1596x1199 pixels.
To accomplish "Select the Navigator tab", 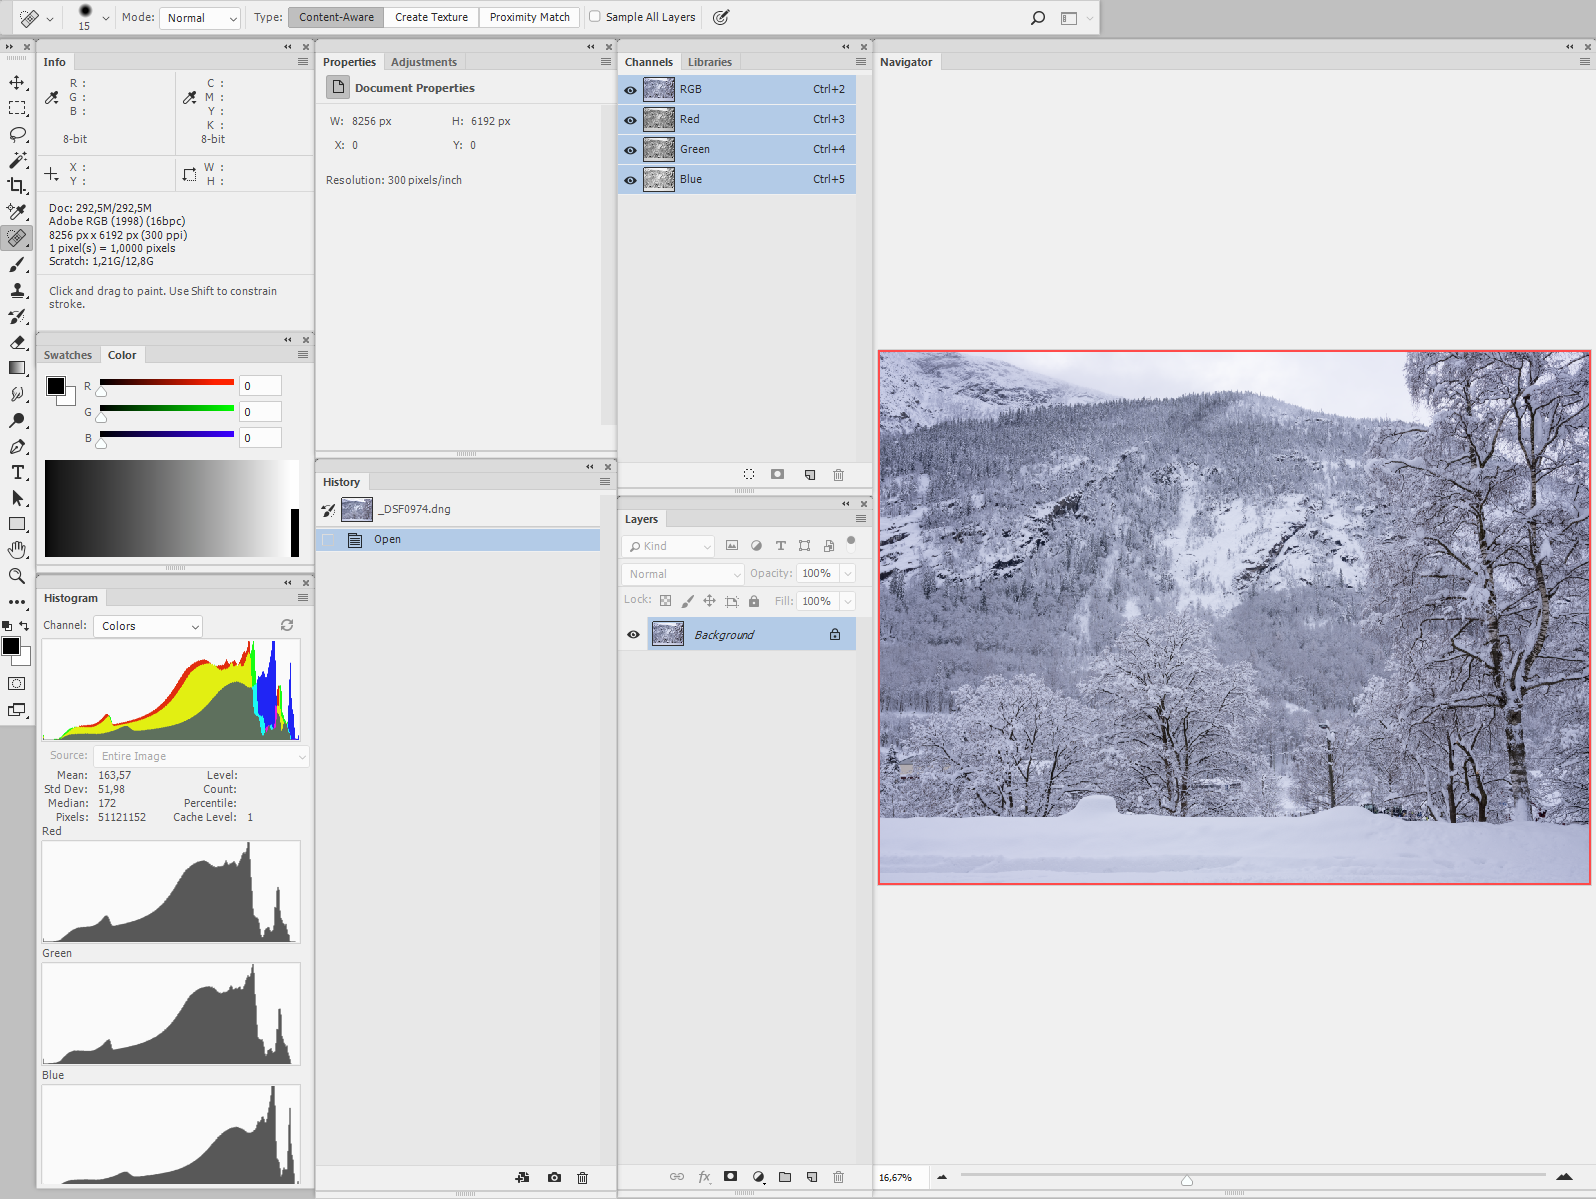I will 906,62.
